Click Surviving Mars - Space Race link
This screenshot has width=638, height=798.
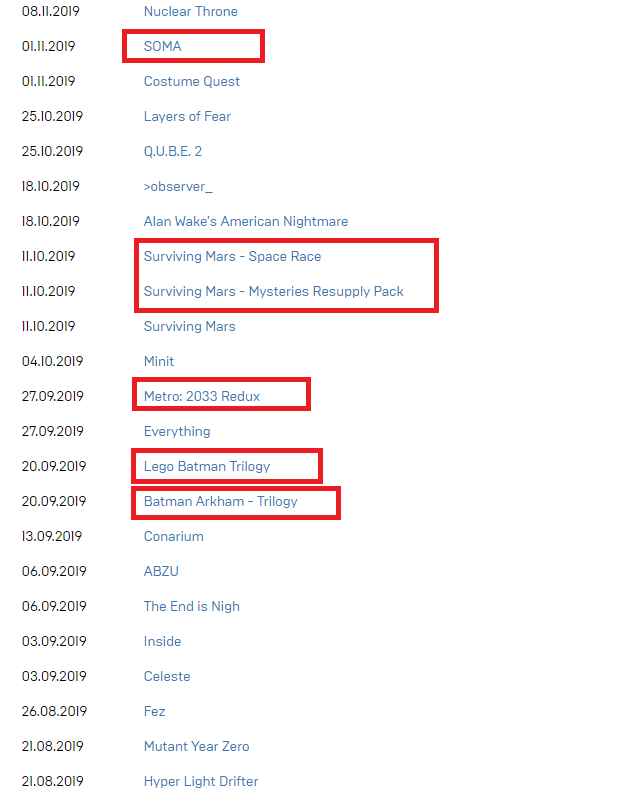coord(233,256)
